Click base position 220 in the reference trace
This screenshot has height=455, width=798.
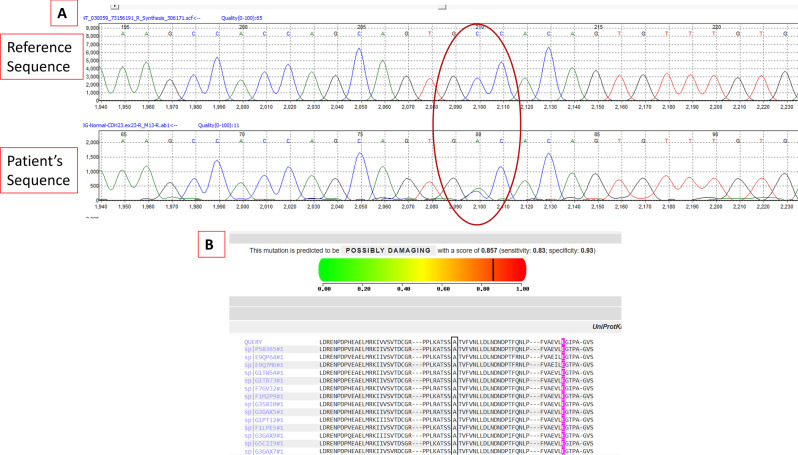pyautogui.click(x=717, y=27)
